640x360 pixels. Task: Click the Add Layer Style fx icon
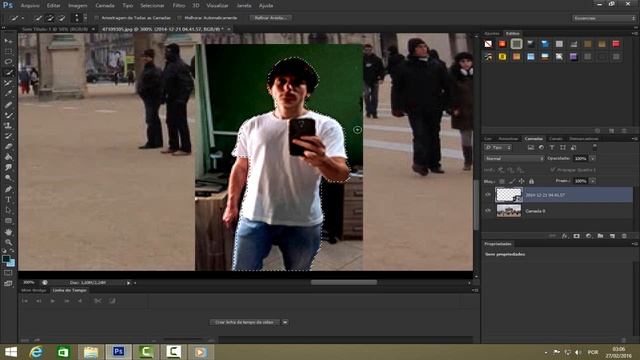tap(564, 236)
